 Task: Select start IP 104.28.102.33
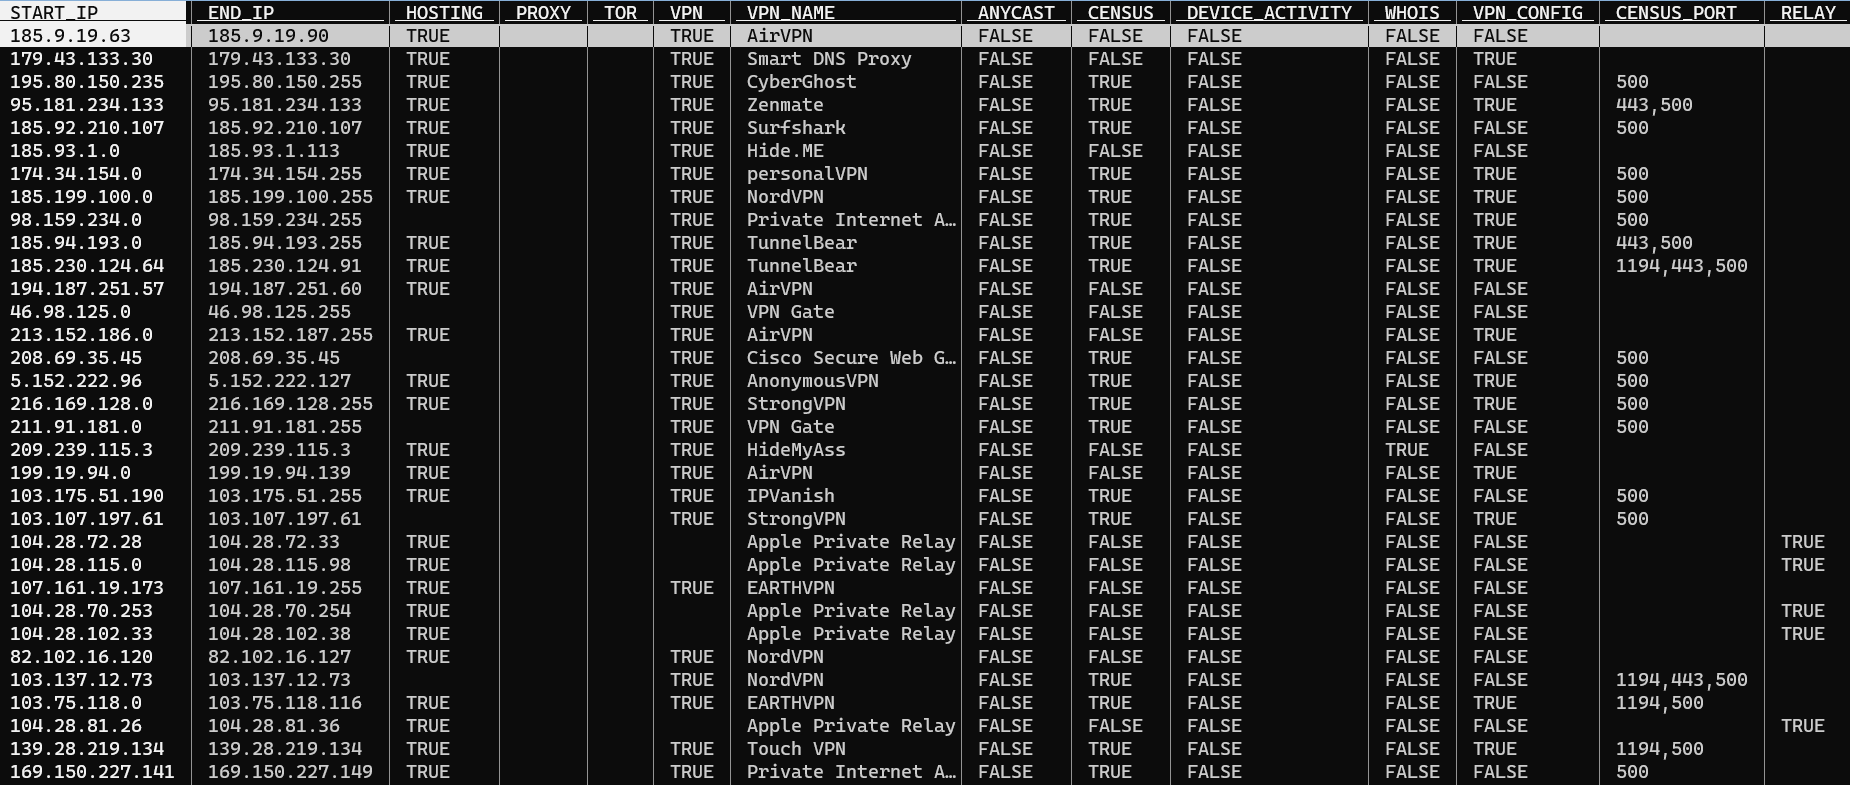[81, 634]
